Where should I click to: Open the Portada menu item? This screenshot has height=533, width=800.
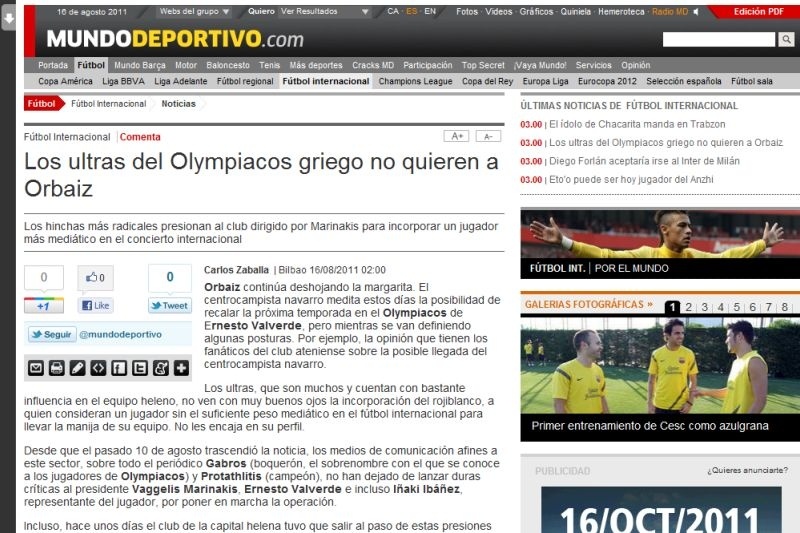point(53,65)
